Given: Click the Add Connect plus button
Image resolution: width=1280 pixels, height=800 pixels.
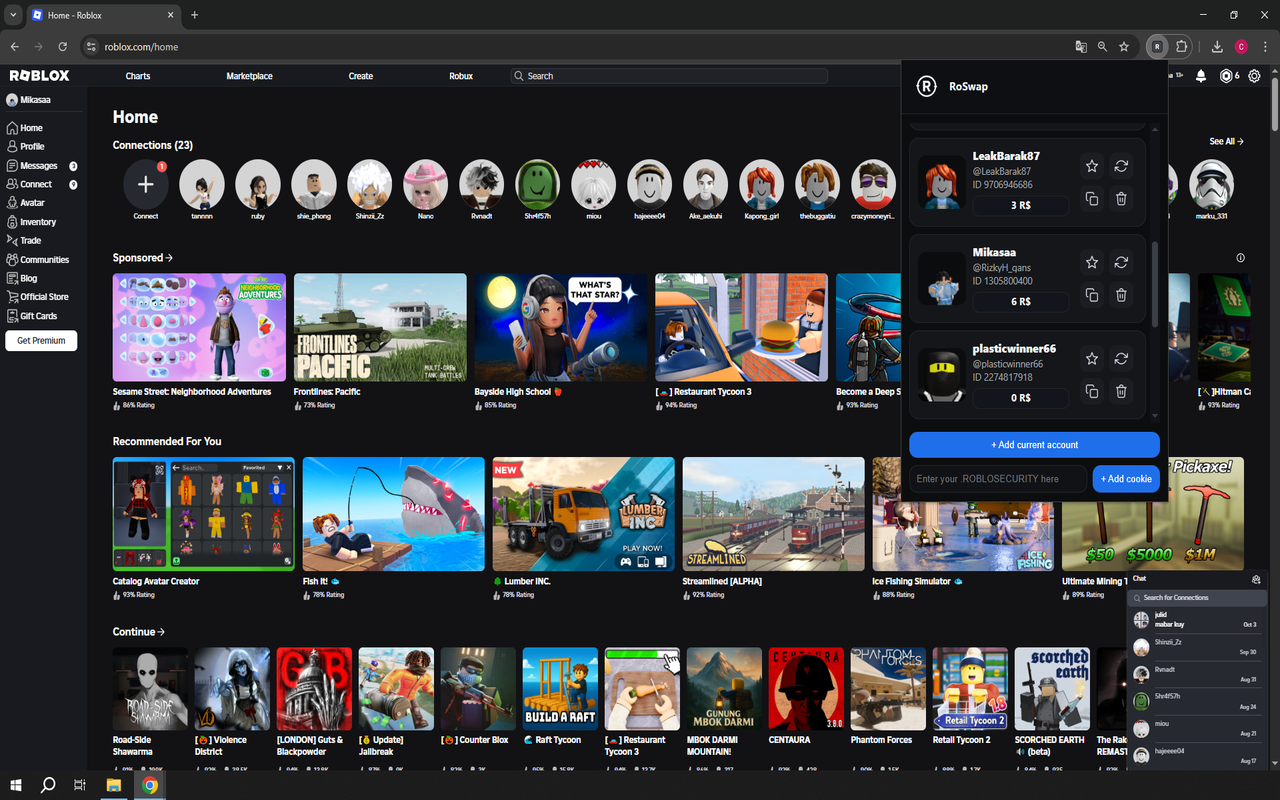Looking at the screenshot, I should (146, 184).
